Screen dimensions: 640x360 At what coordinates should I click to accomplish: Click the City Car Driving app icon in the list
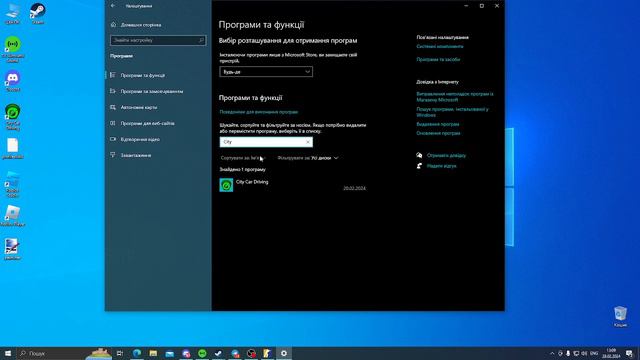click(226, 185)
